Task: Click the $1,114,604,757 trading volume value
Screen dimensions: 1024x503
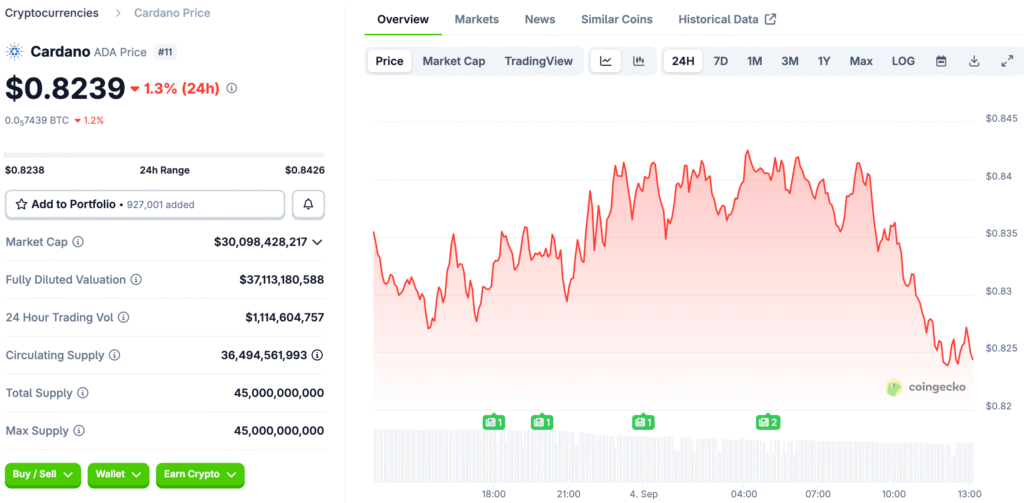Action: pos(285,317)
